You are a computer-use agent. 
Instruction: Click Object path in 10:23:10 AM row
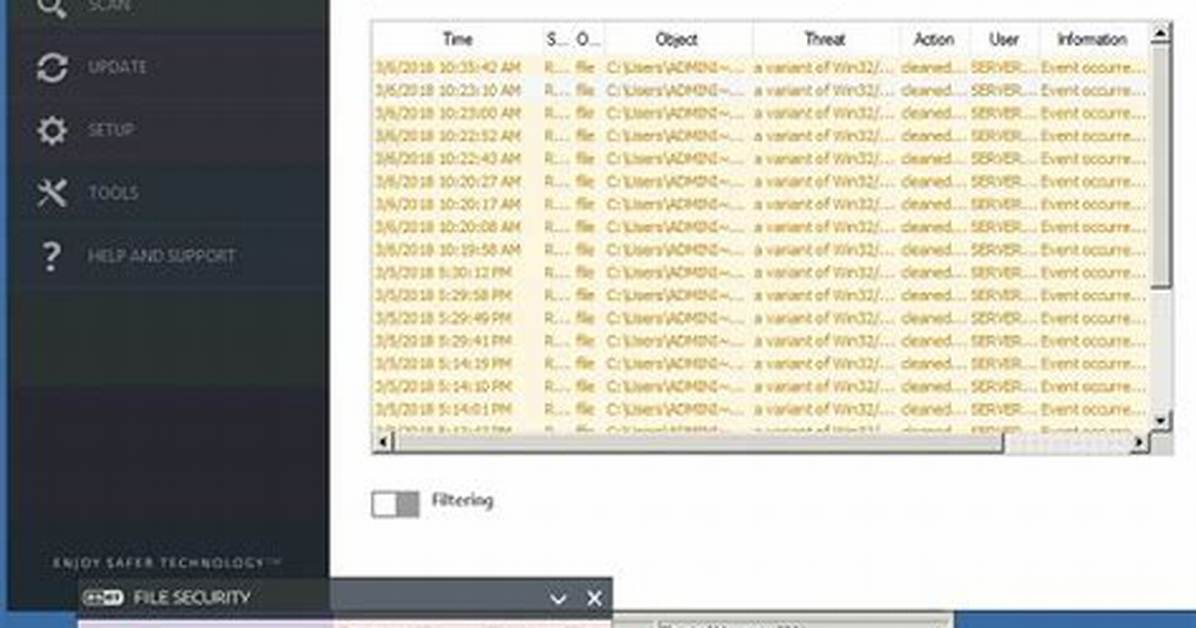676,91
